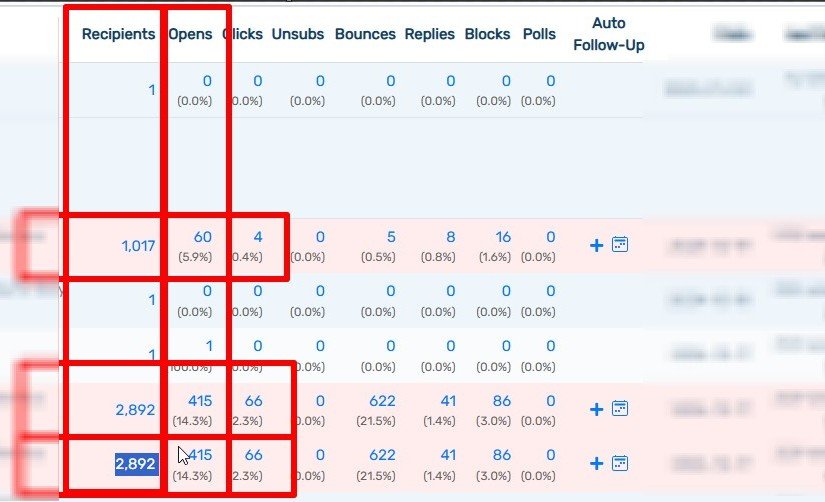
Task: Open the calendar icon in the 1,017 recipients row
Action: [620, 245]
